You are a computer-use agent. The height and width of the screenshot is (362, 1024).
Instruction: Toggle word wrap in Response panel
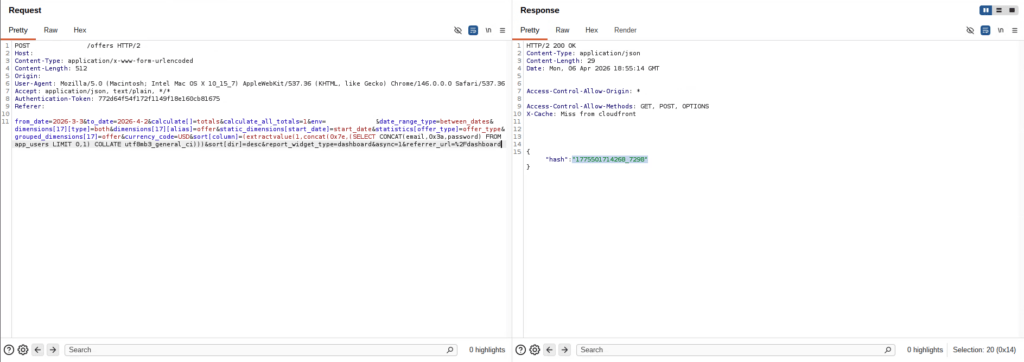tap(985, 30)
